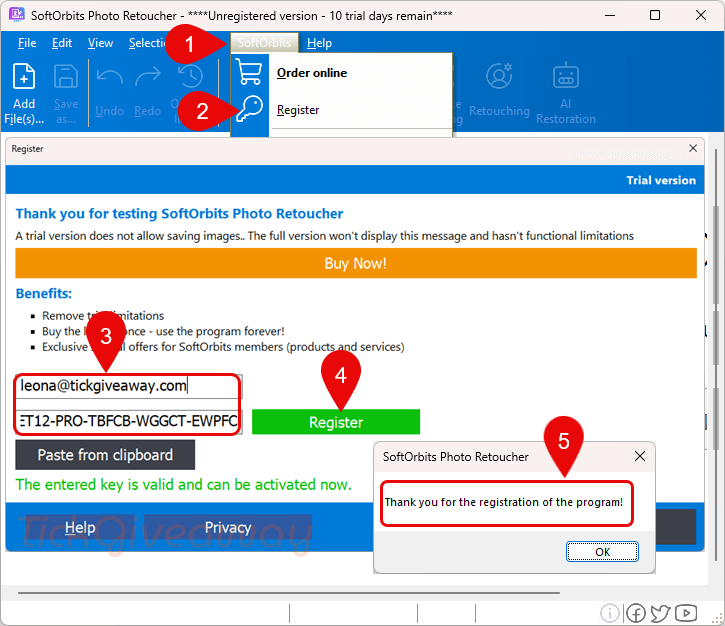Click the Help button in Register dialog
Image resolution: width=725 pixels, height=626 pixels.
pos(80,528)
